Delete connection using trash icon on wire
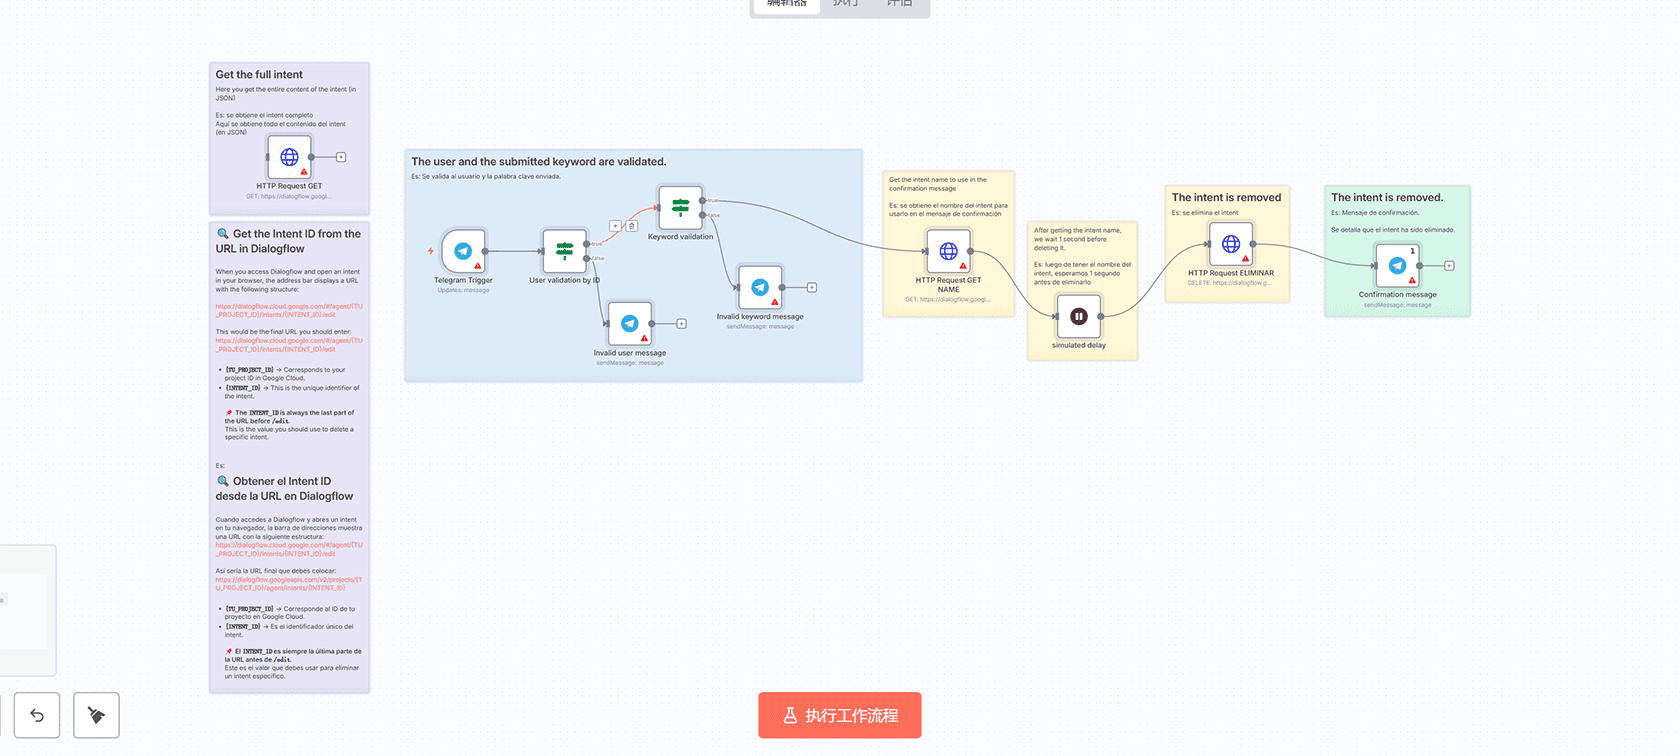1680x756 pixels. (x=632, y=226)
